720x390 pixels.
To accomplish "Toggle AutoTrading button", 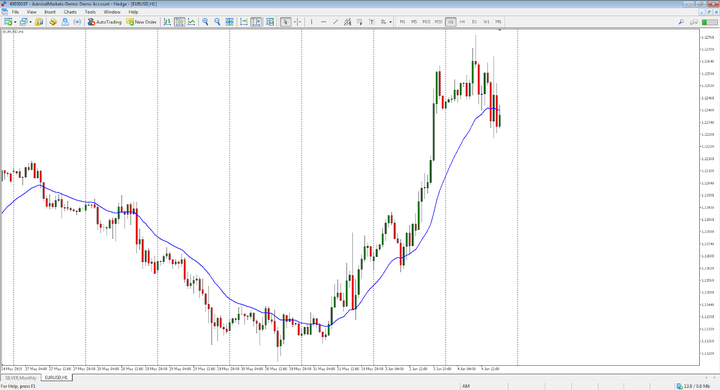I will (105, 22).
